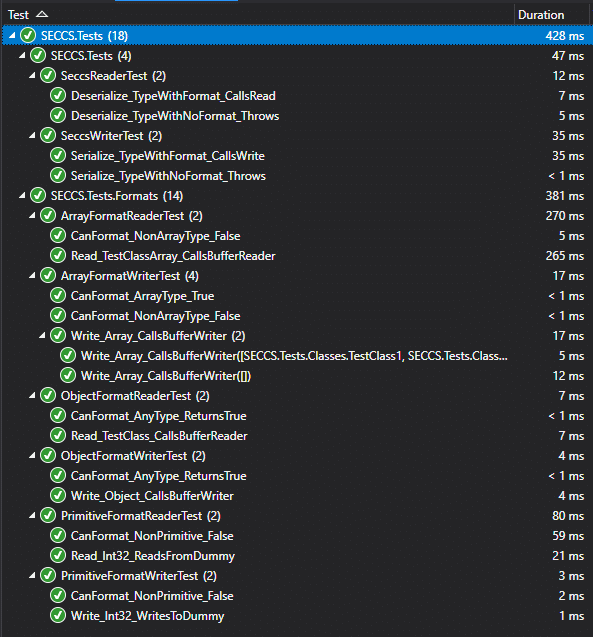Viewport: 593px width, 637px height.
Task: Collapse the SECCS.Tests (4) namespace node
Action: click(x=22, y=56)
